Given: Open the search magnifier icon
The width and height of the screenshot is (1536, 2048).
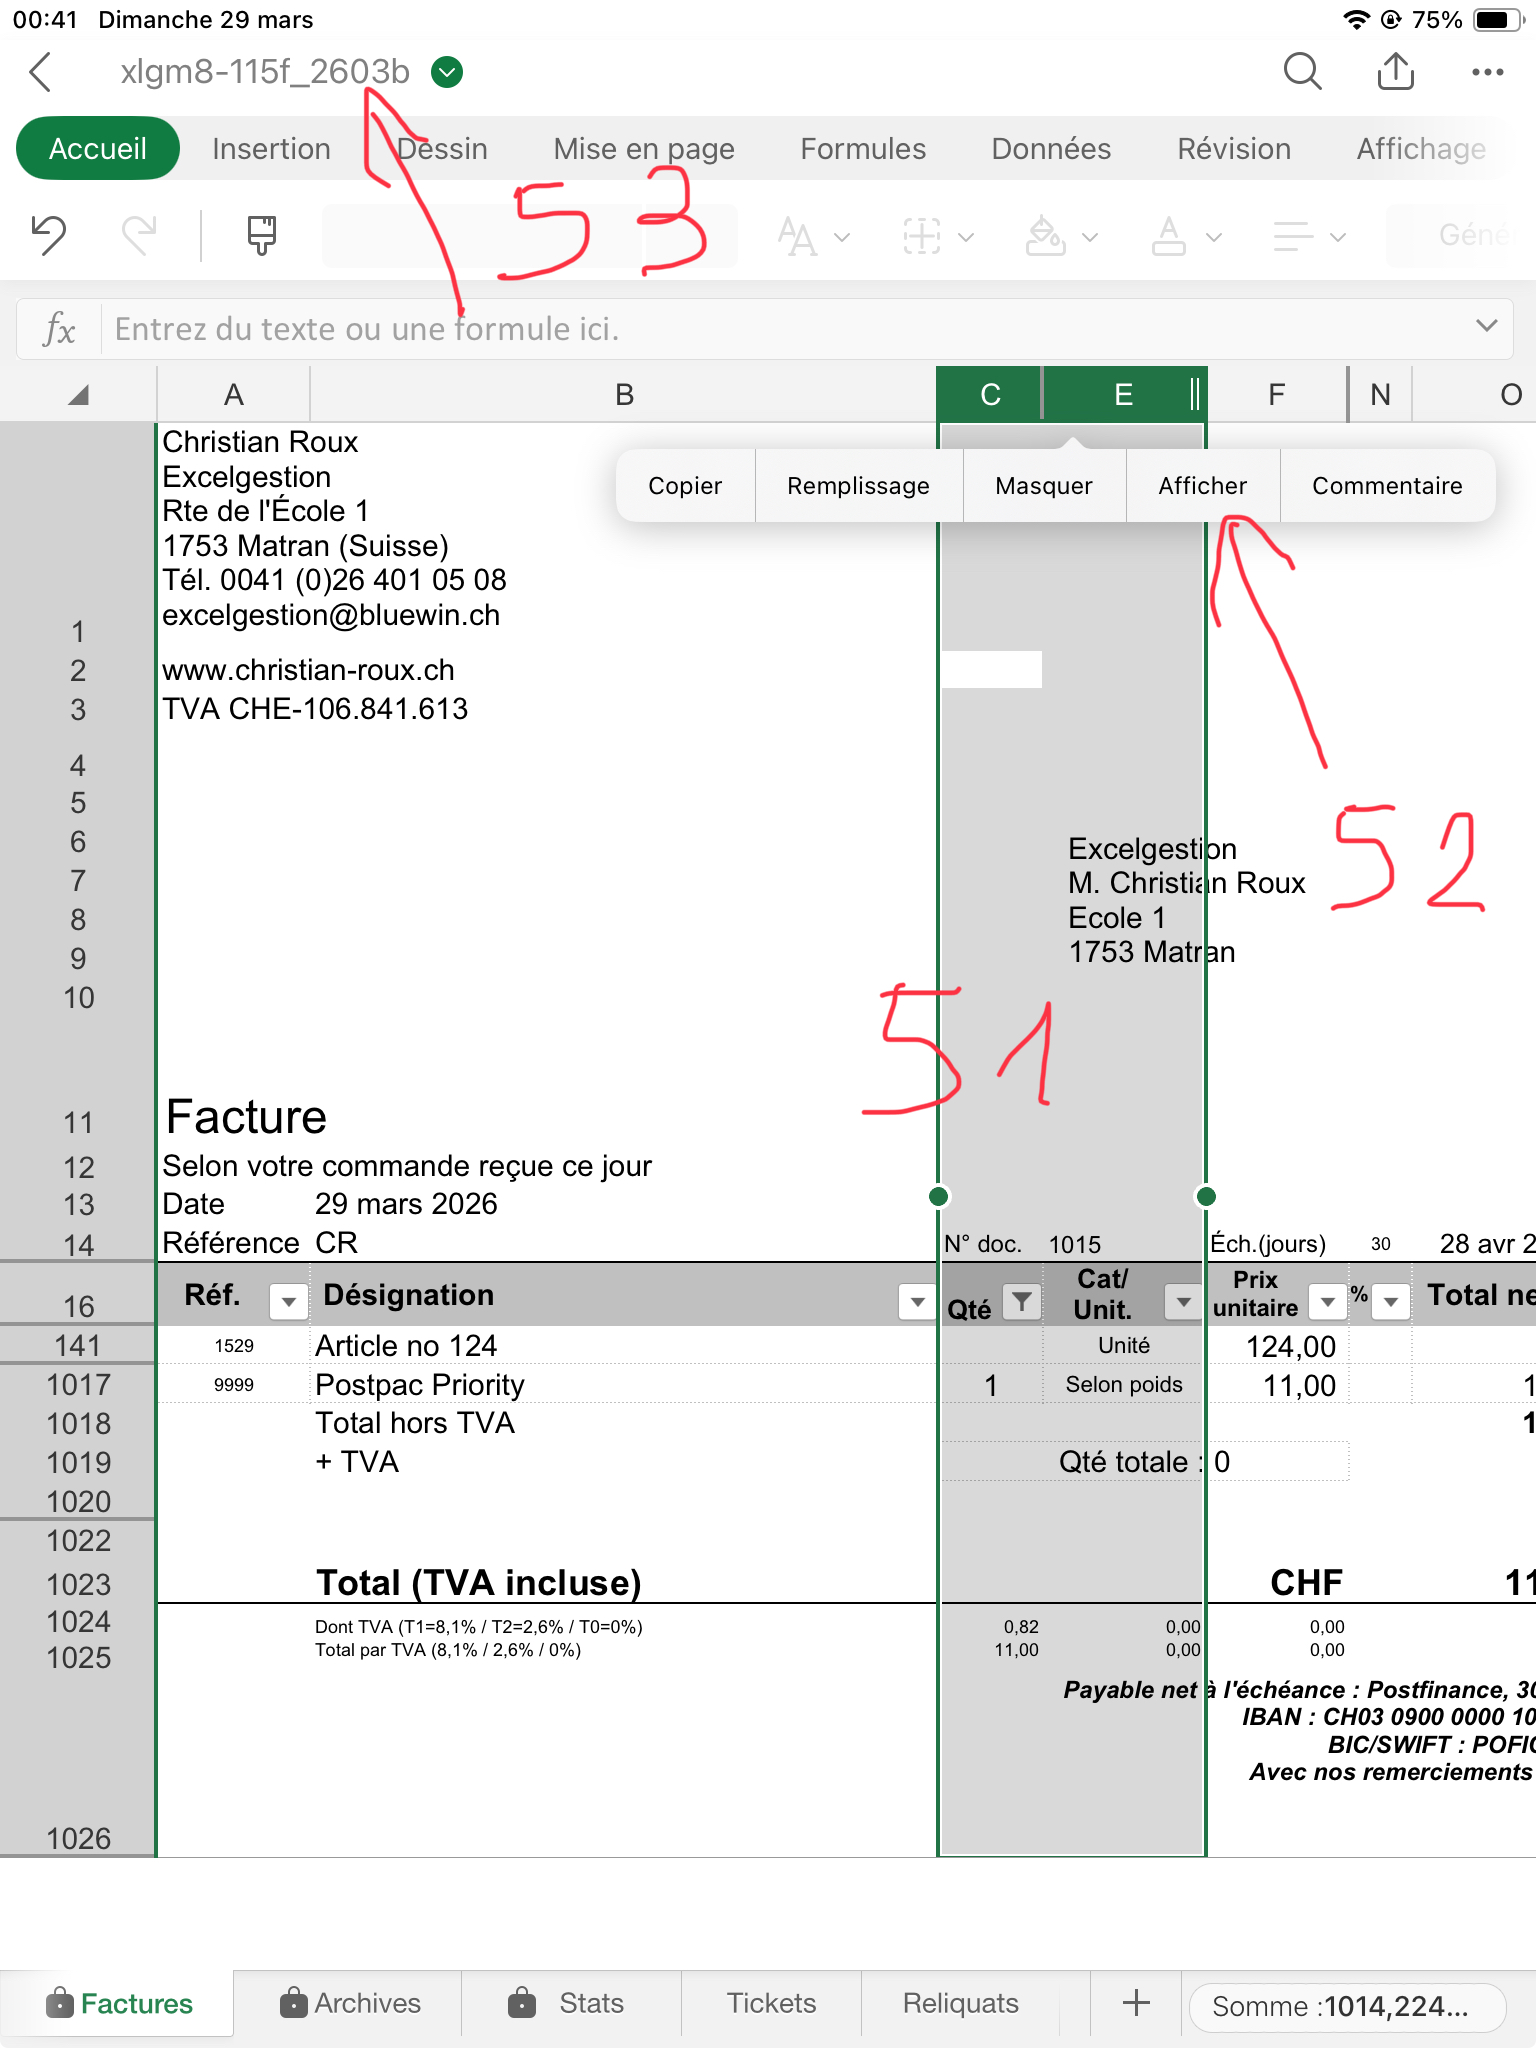Looking at the screenshot, I should coord(1302,72).
